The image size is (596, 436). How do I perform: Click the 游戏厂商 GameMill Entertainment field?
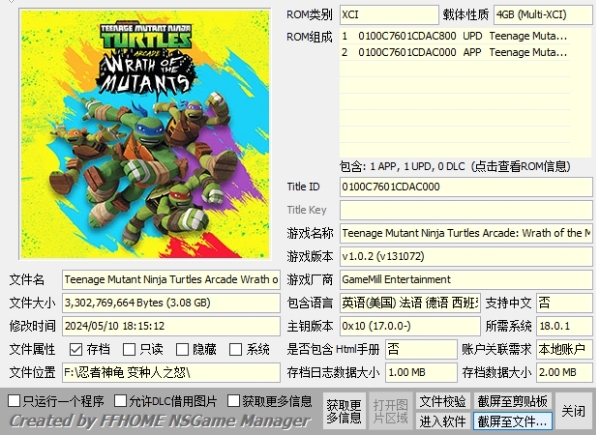pyautogui.click(x=466, y=280)
